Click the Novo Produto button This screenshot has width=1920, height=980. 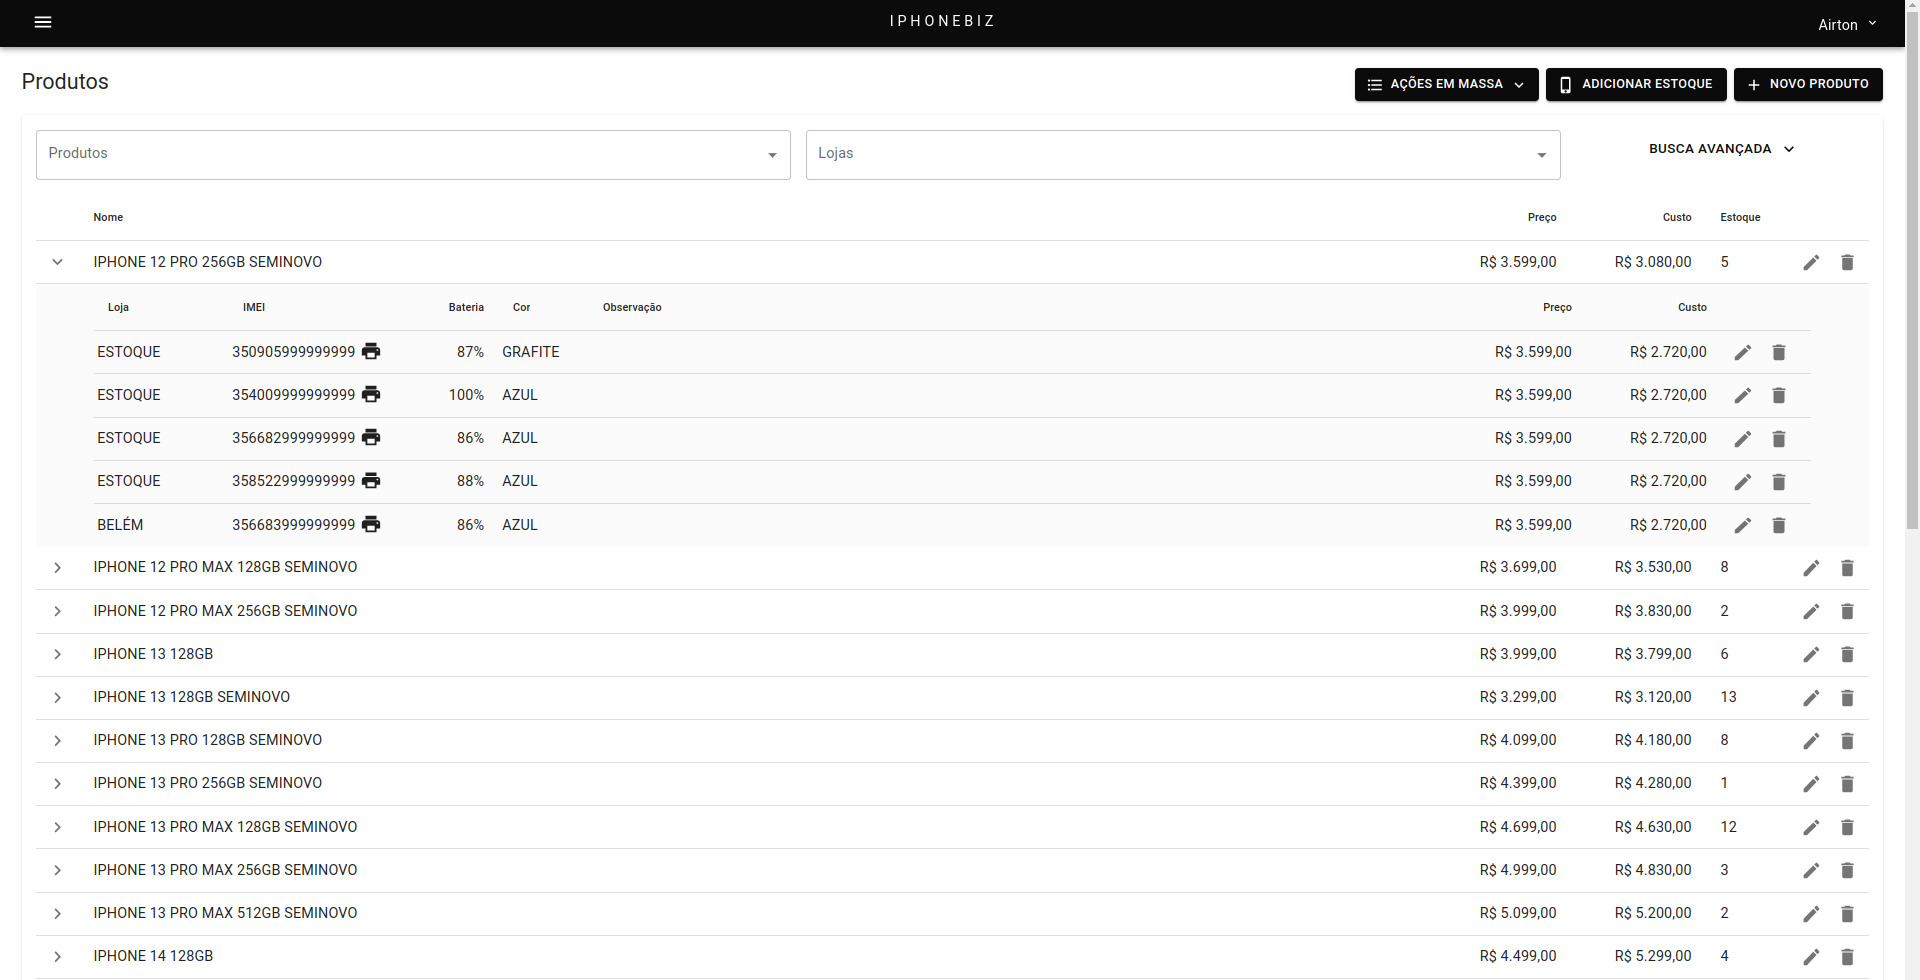[x=1807, y=84]
